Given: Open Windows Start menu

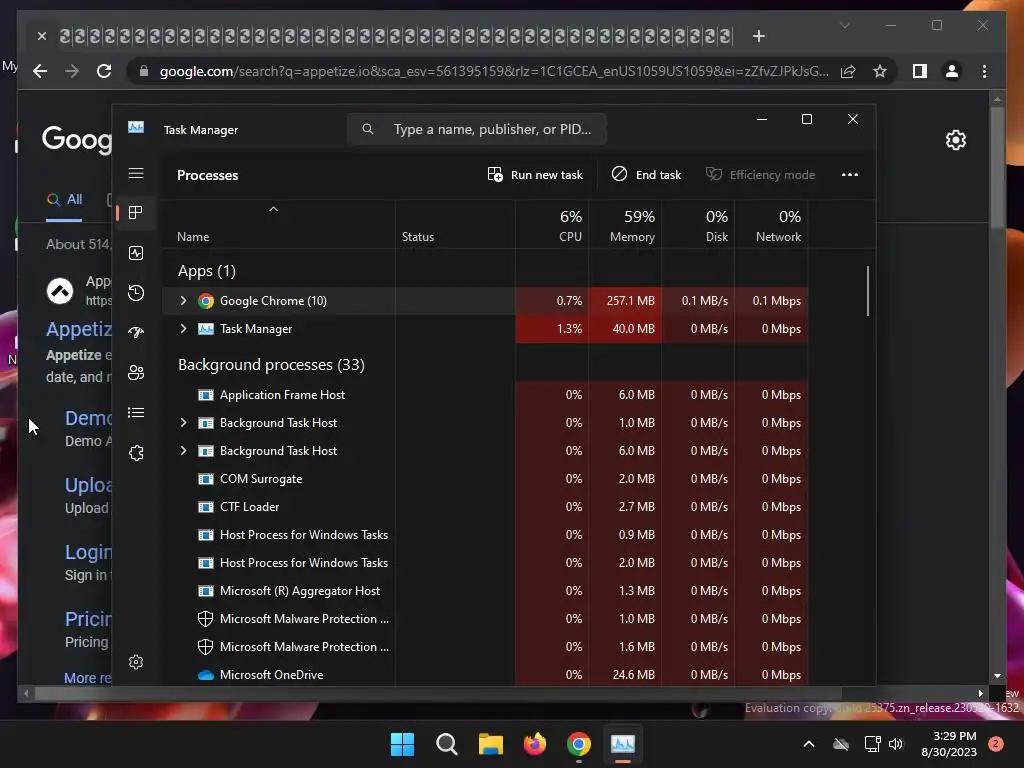Looking at the screenshot, I should pyautogui.click(x=402, y=744).
